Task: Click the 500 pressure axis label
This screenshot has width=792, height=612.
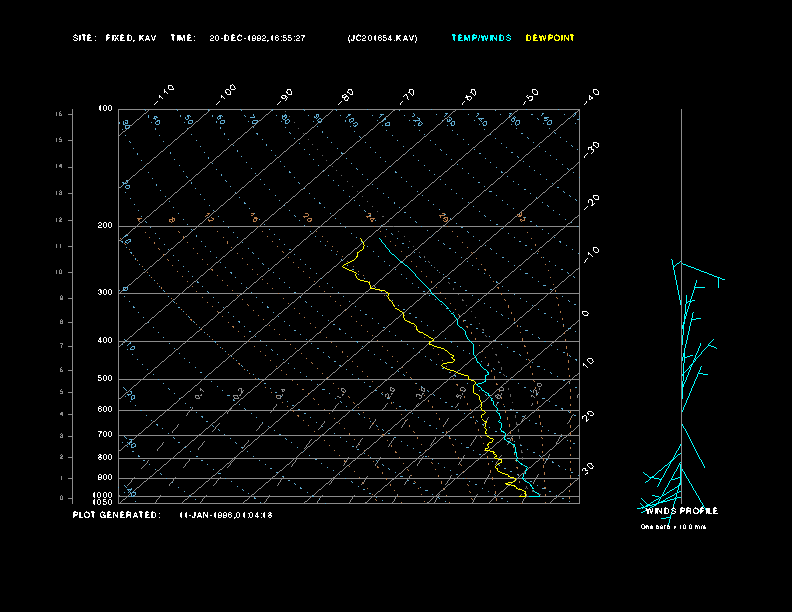Action: click(x=105, y=378)
